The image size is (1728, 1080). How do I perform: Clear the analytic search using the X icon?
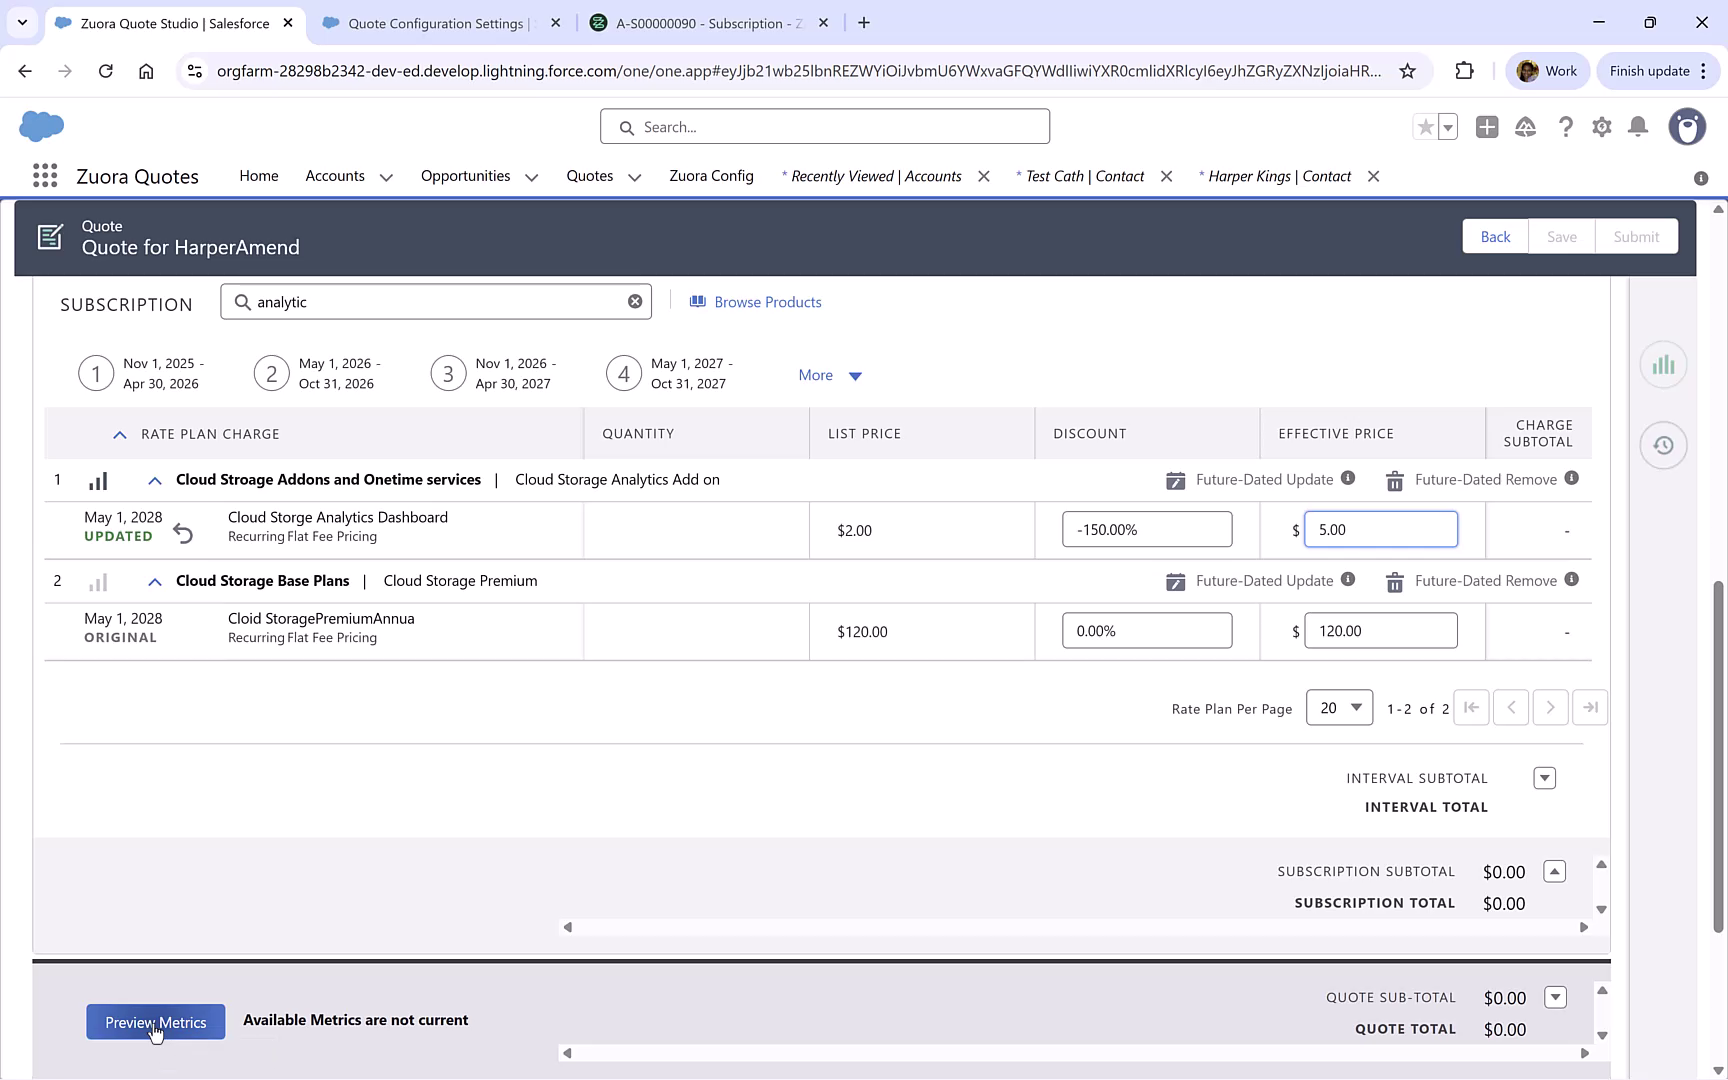[x=634, y=301]
